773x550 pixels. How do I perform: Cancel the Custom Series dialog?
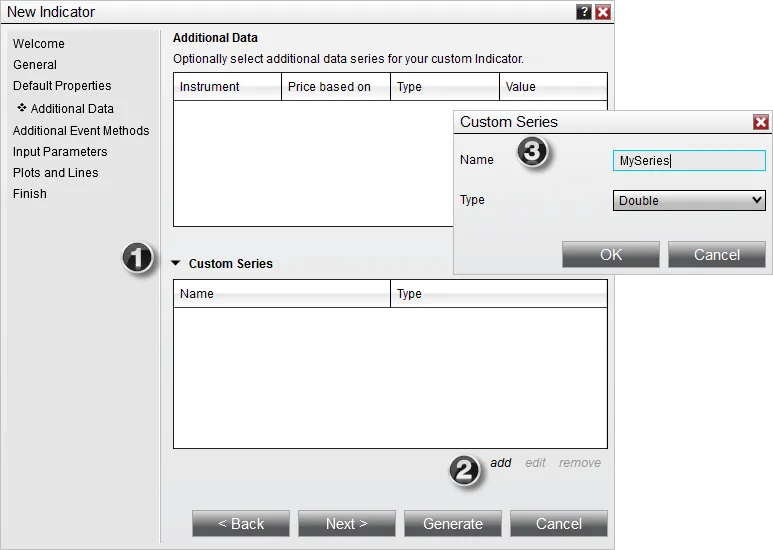click(x=716, y=254)
